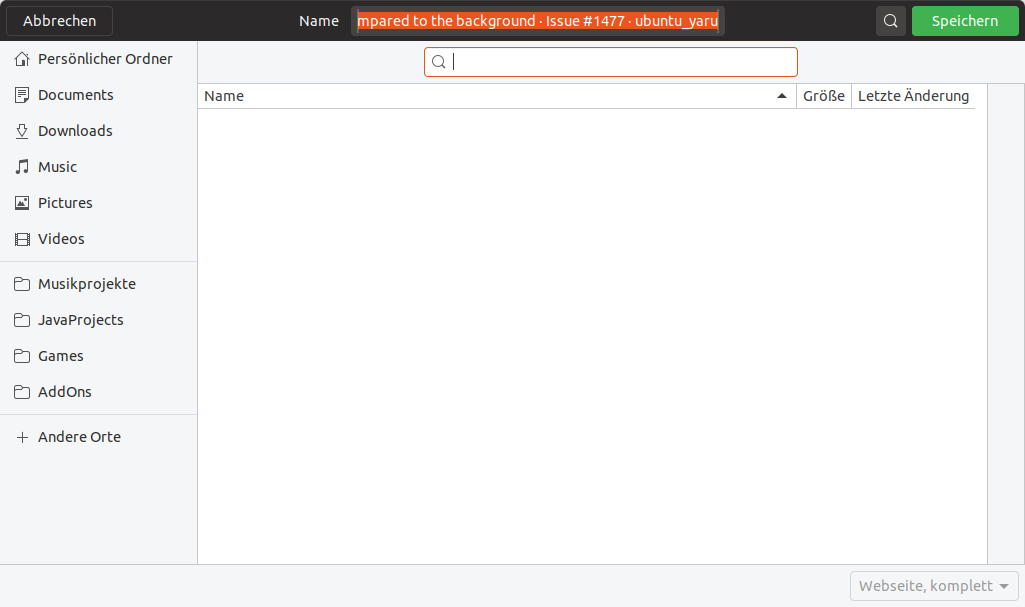The width and height of the screenshot is (1025, 607).
Task: Open the Games bookmark folder
Action: tap(98, 355)
